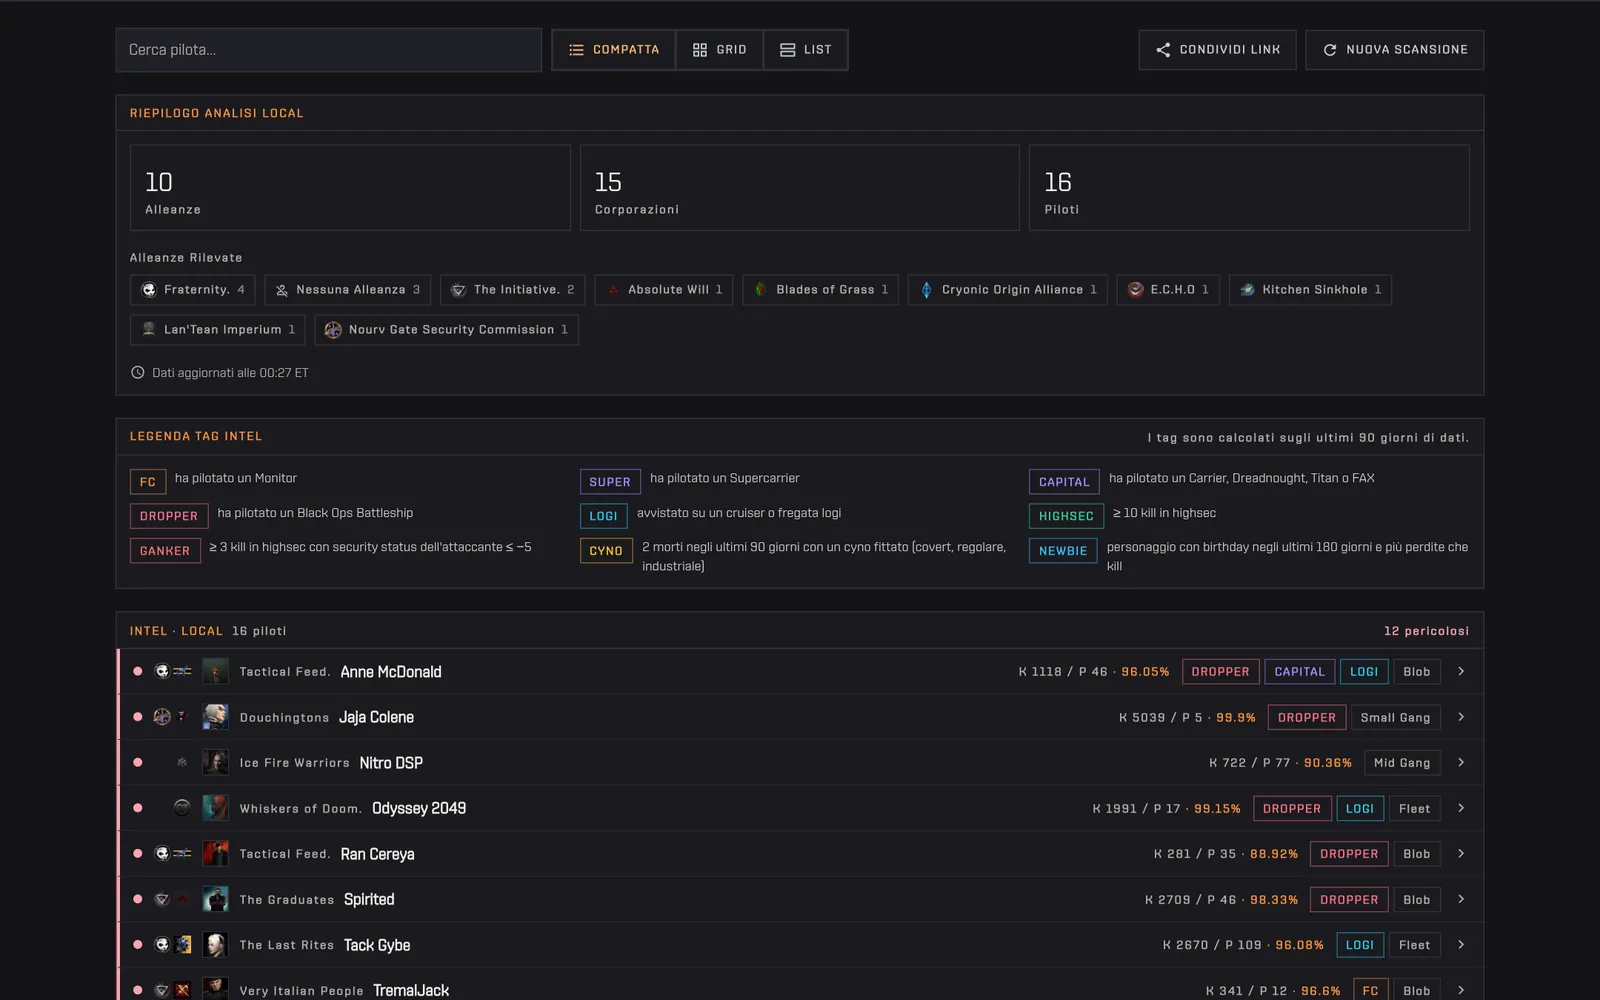Click Absolute Will alliance logo icon
1600x1000 pixels.
(x=613, y=290)
